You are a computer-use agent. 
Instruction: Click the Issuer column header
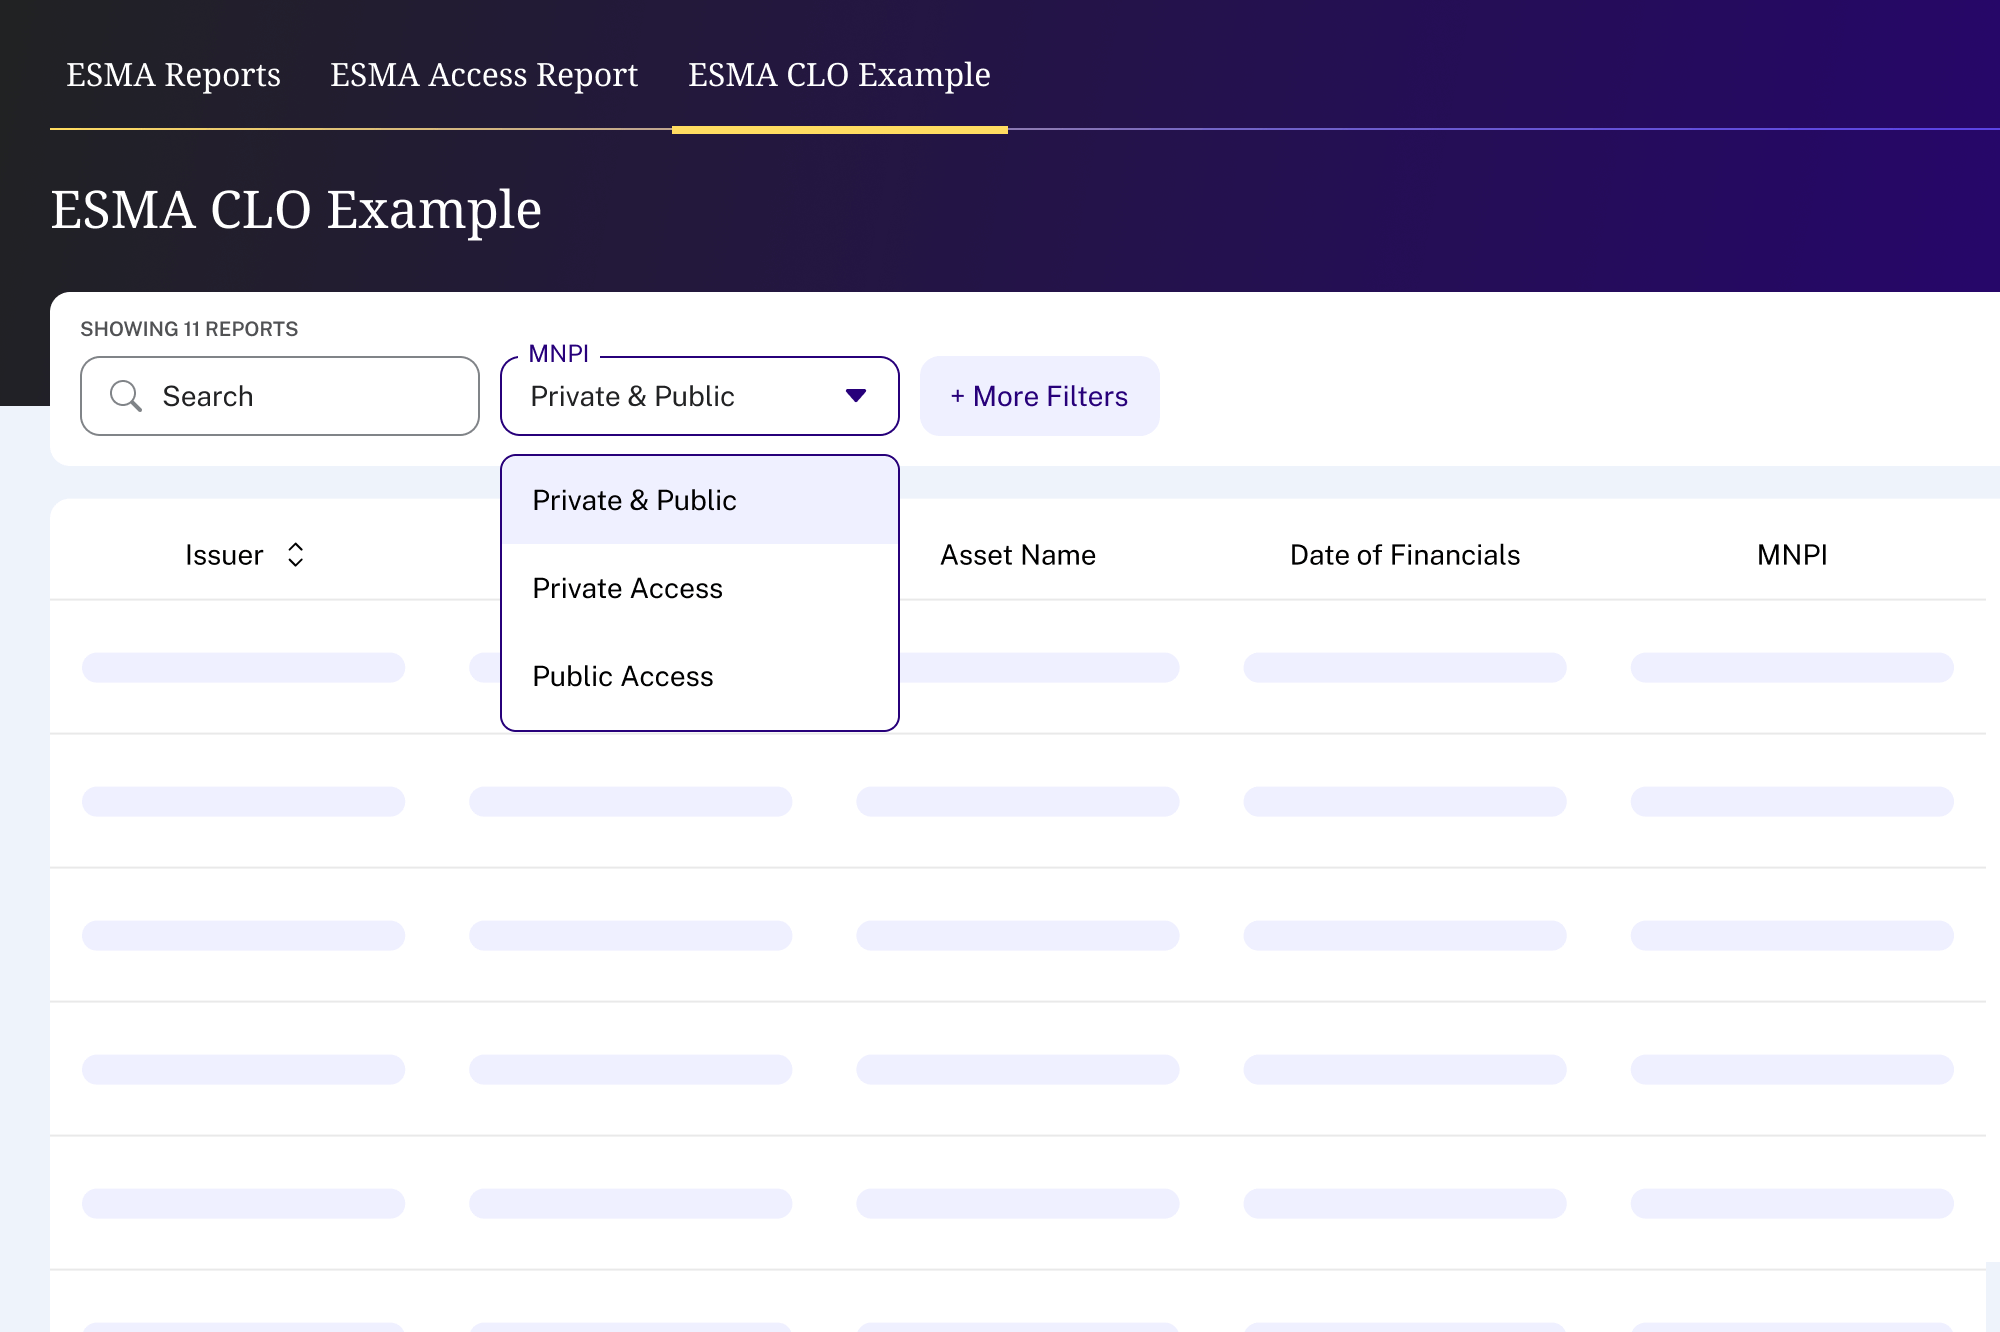click(224, 555)
